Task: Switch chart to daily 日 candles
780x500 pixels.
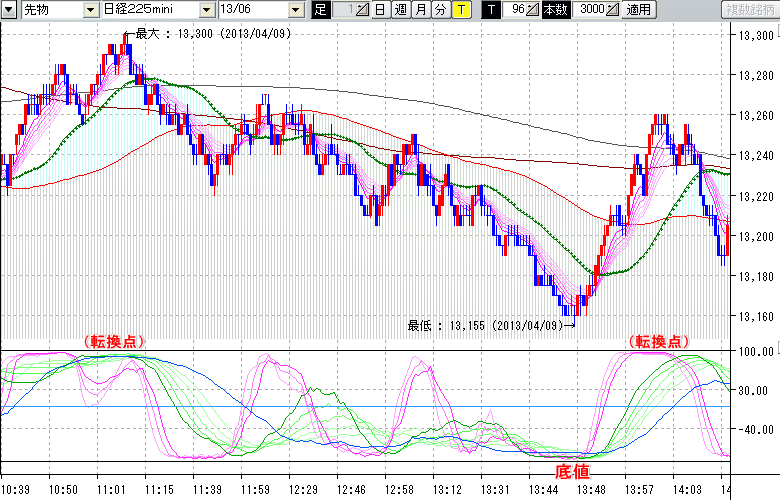Action: (x=381, y=9)
